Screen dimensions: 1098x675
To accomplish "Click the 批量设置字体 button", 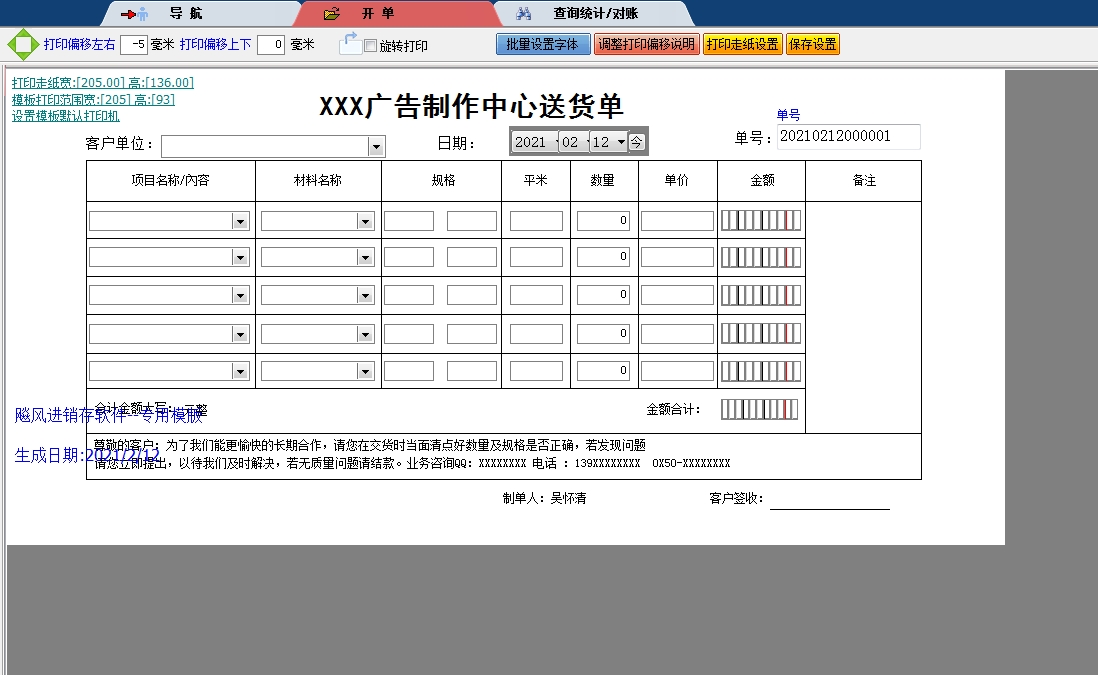I will (x=543, y=44).
